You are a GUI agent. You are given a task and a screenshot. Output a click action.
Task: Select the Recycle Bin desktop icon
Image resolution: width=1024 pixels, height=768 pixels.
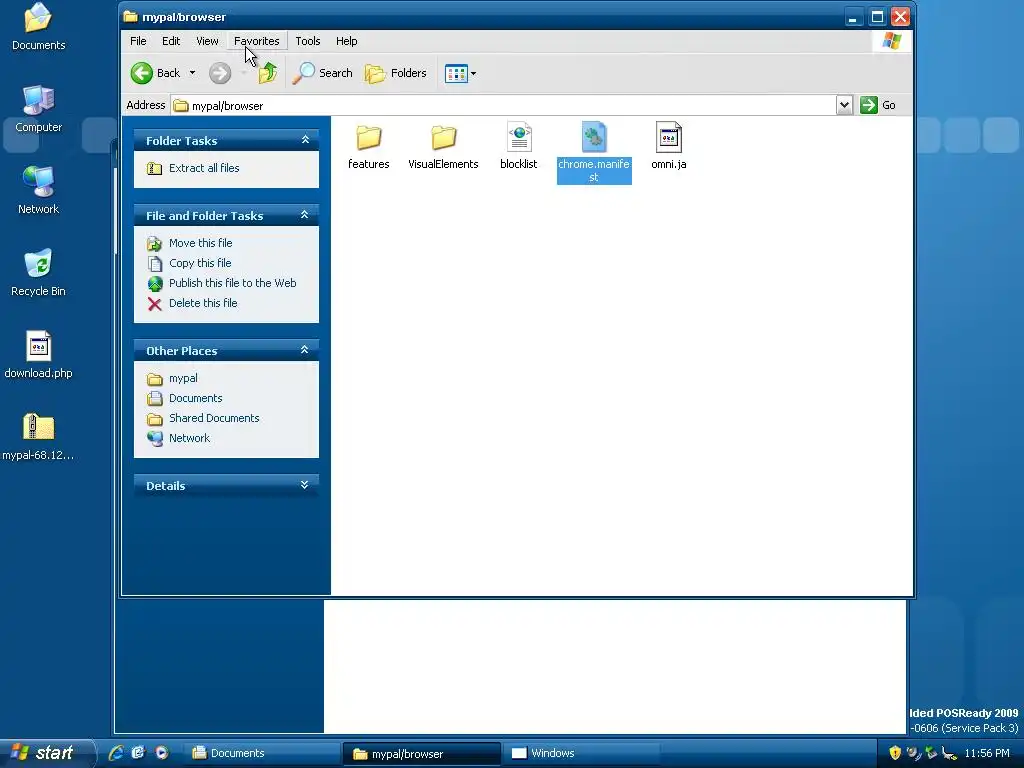[x=38, y=272]
